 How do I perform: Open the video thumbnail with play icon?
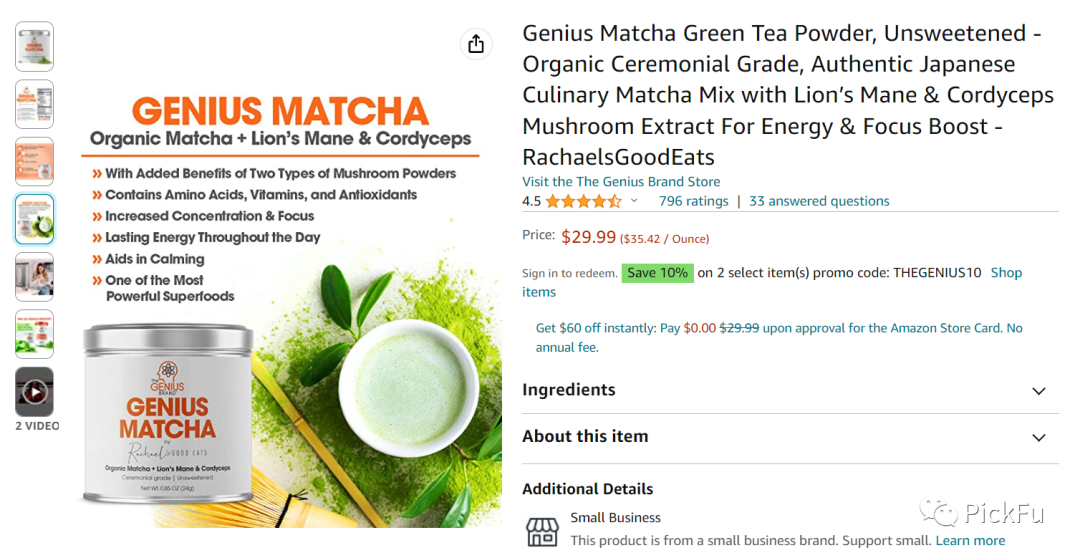[34, 392]
